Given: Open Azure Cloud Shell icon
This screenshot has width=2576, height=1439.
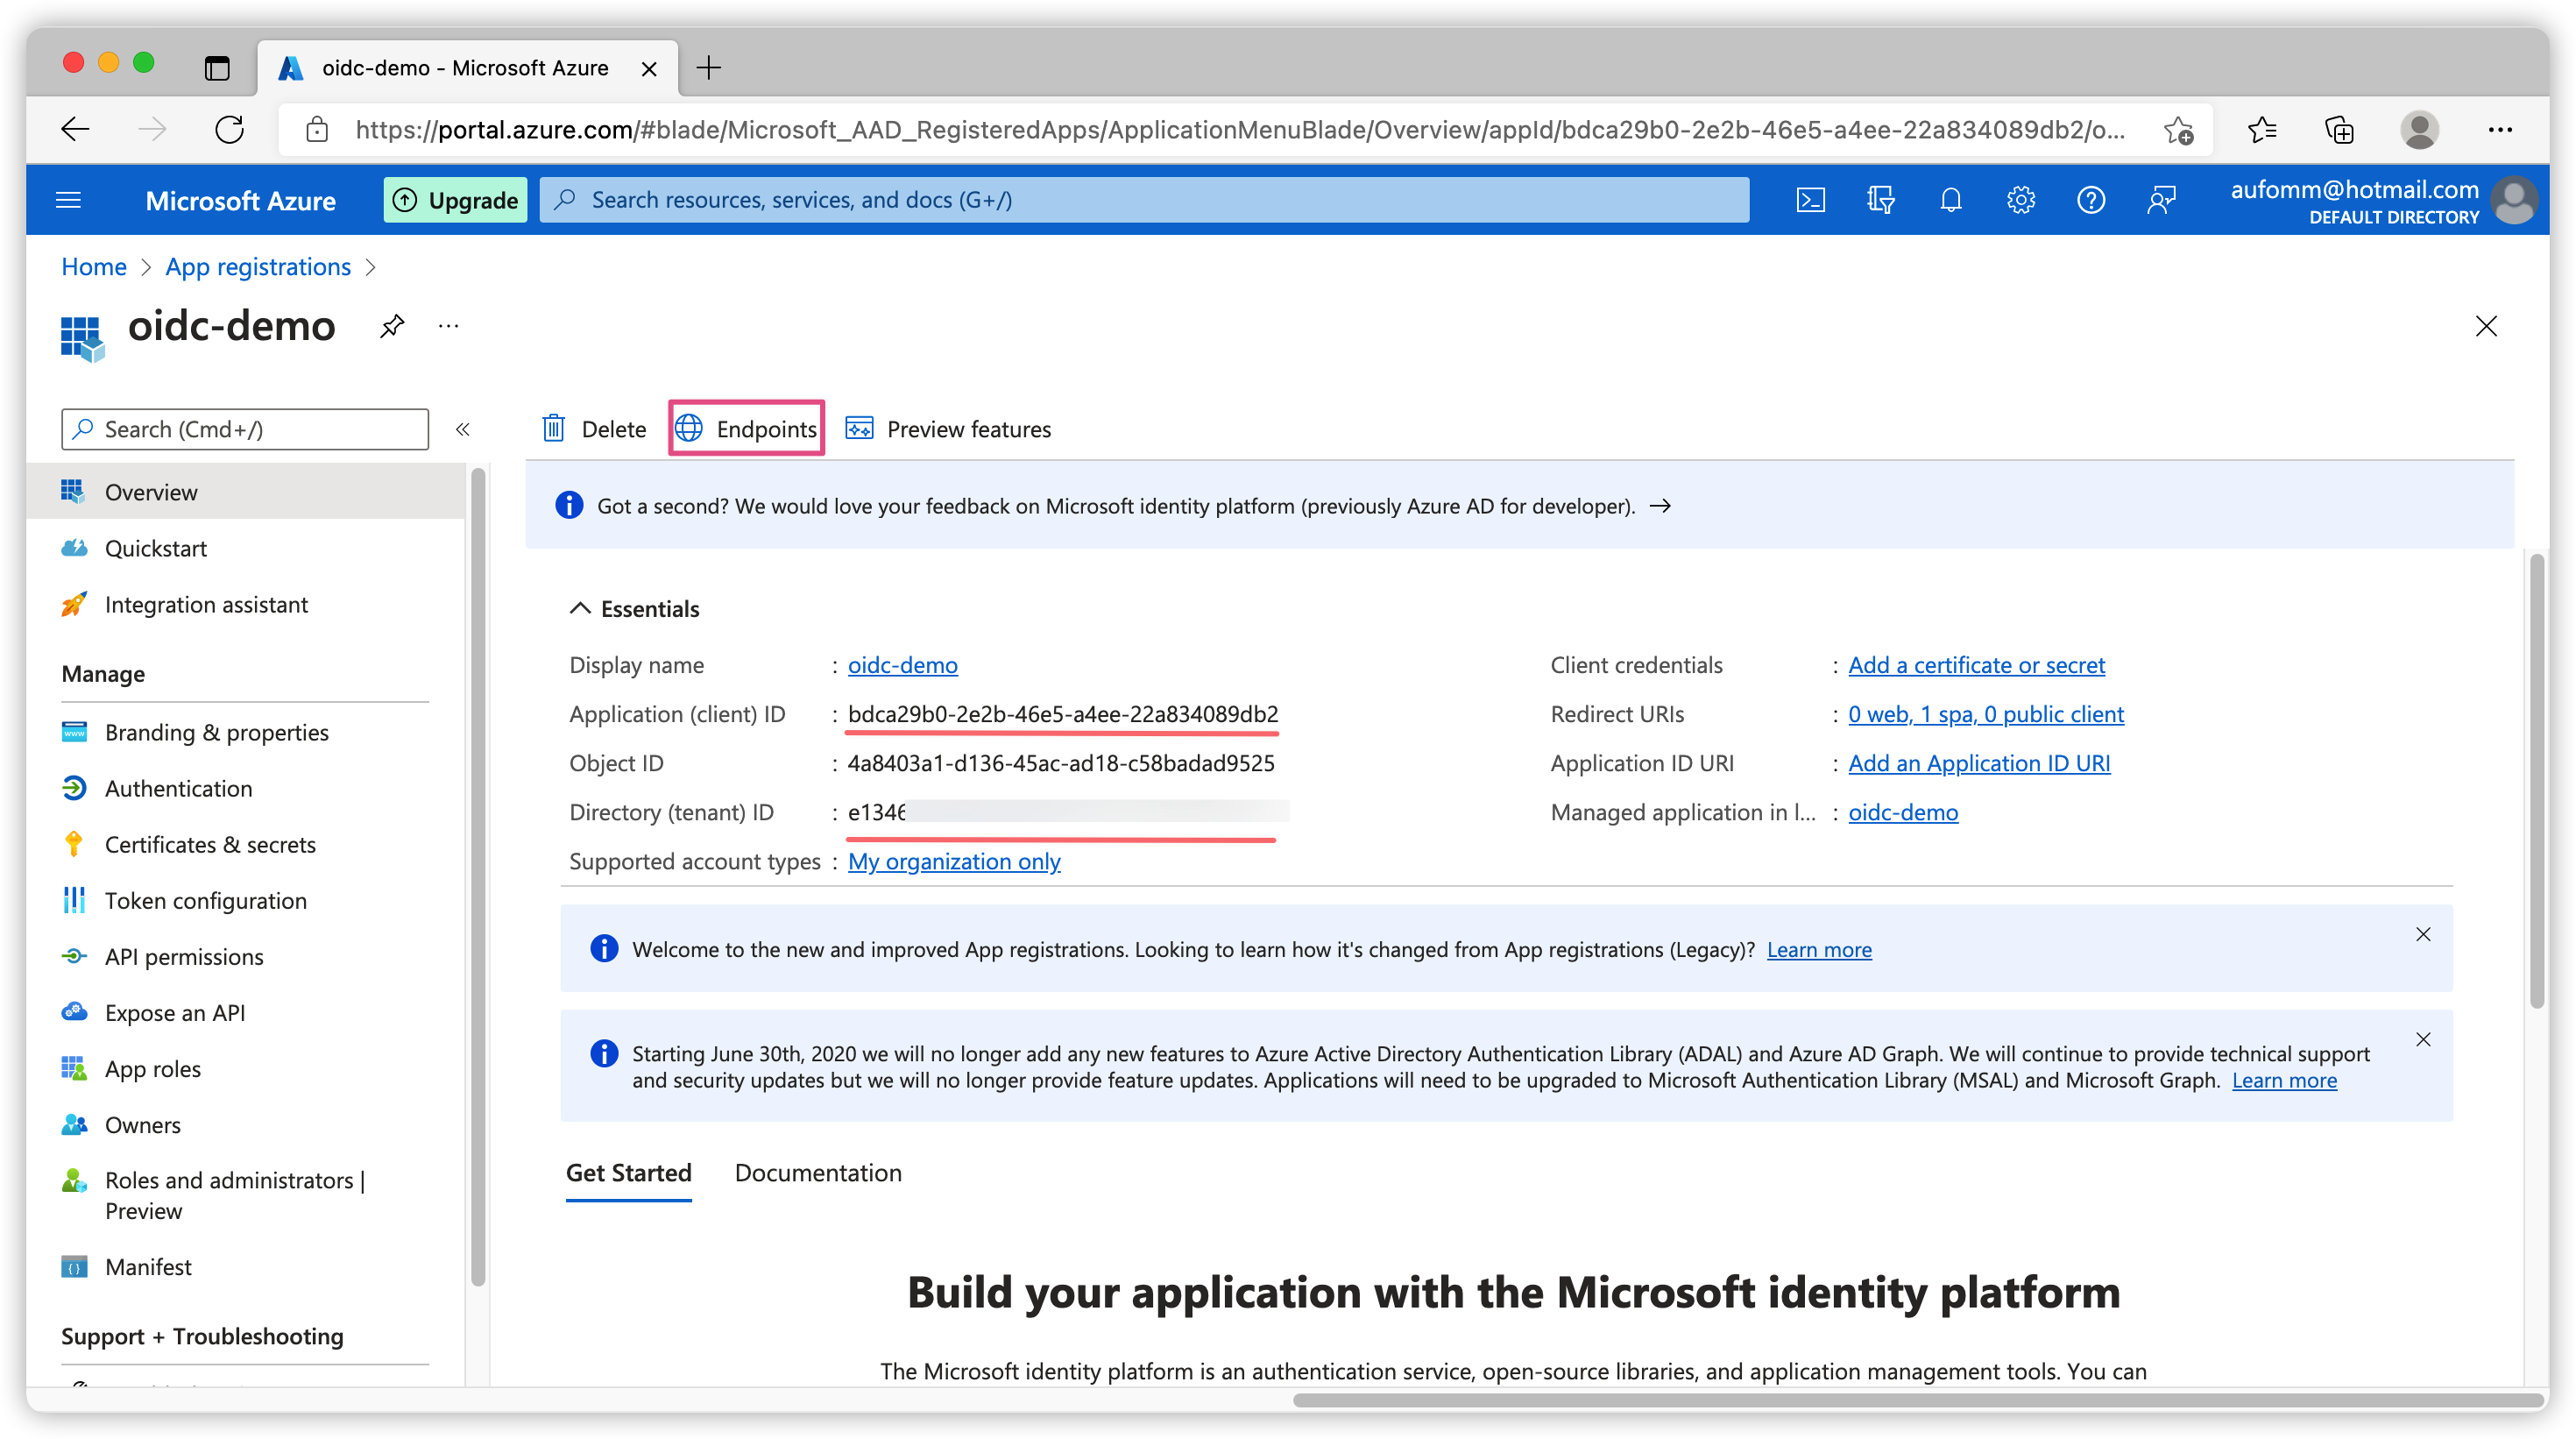Looking at the screenshot, I should click(1810, 200).
